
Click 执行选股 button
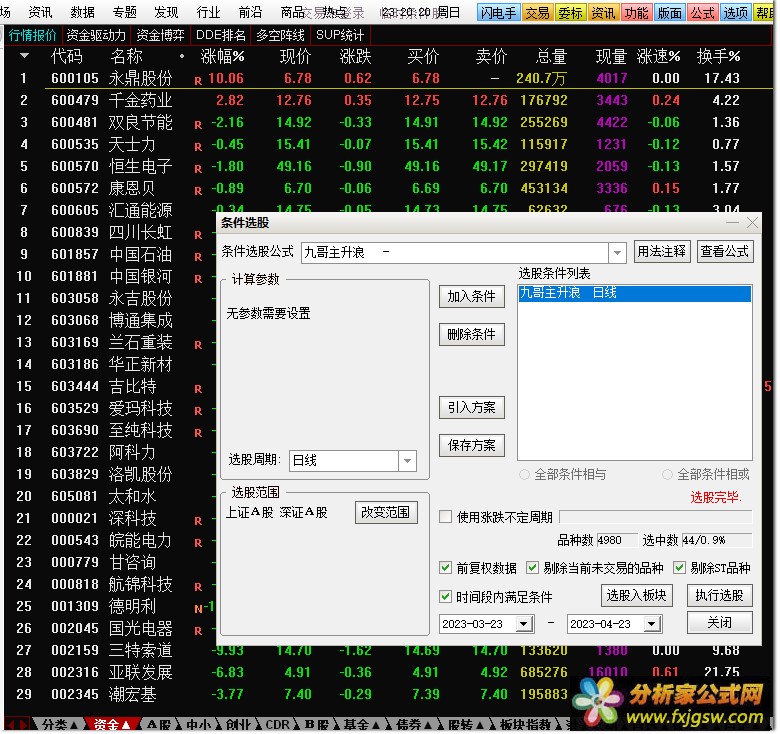tap(719, 595)
